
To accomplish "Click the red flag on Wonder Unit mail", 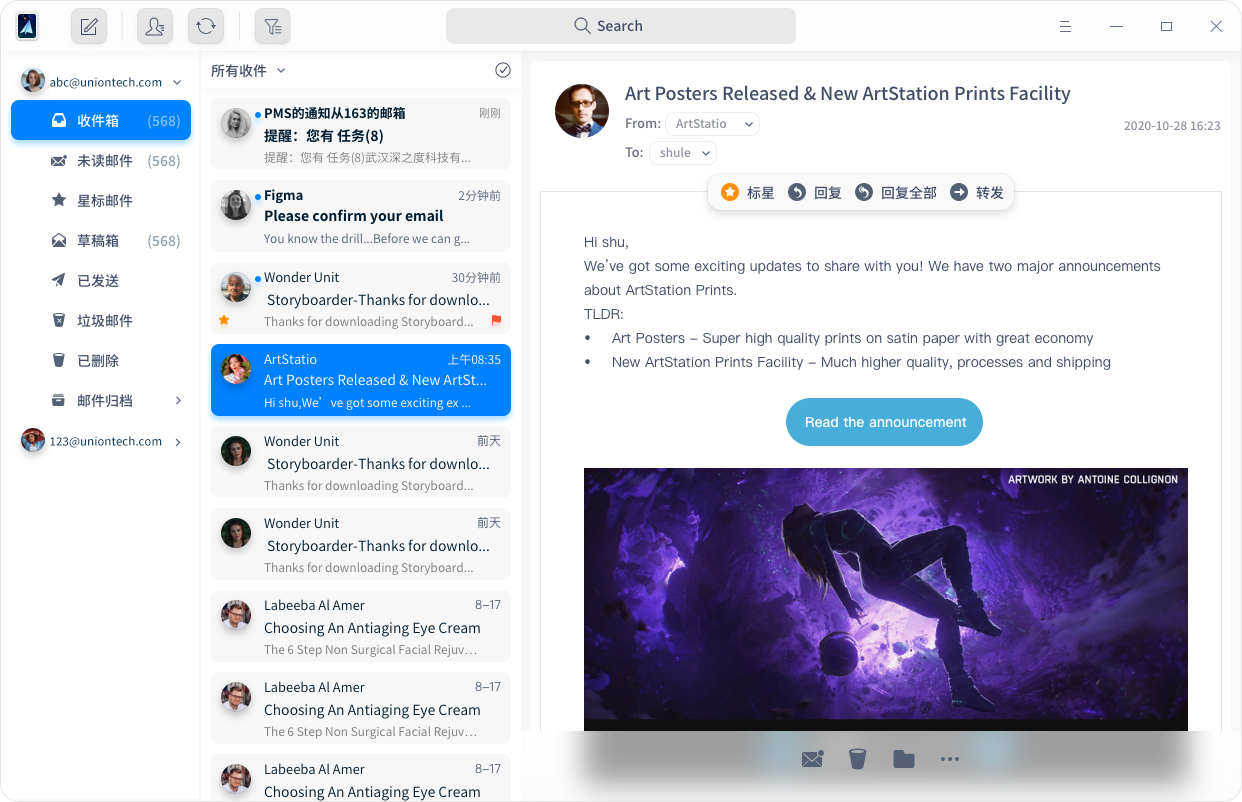I will pos(496,321).
